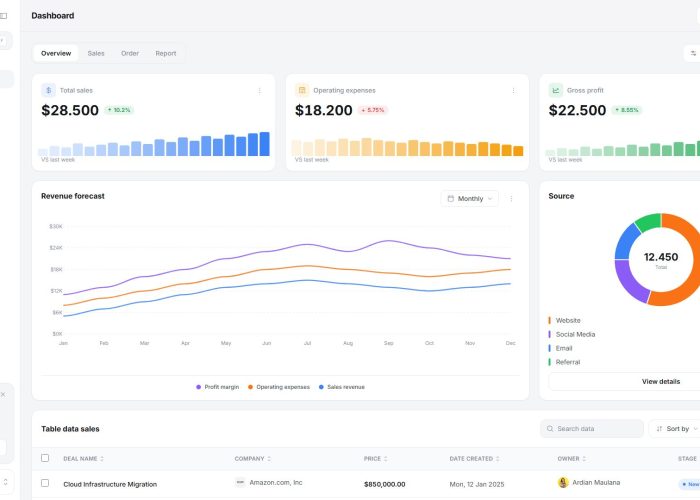The height and width of the screenshot is (500, 700).
Task: Click the Gross profit chart icon
Action: (556, 90)
